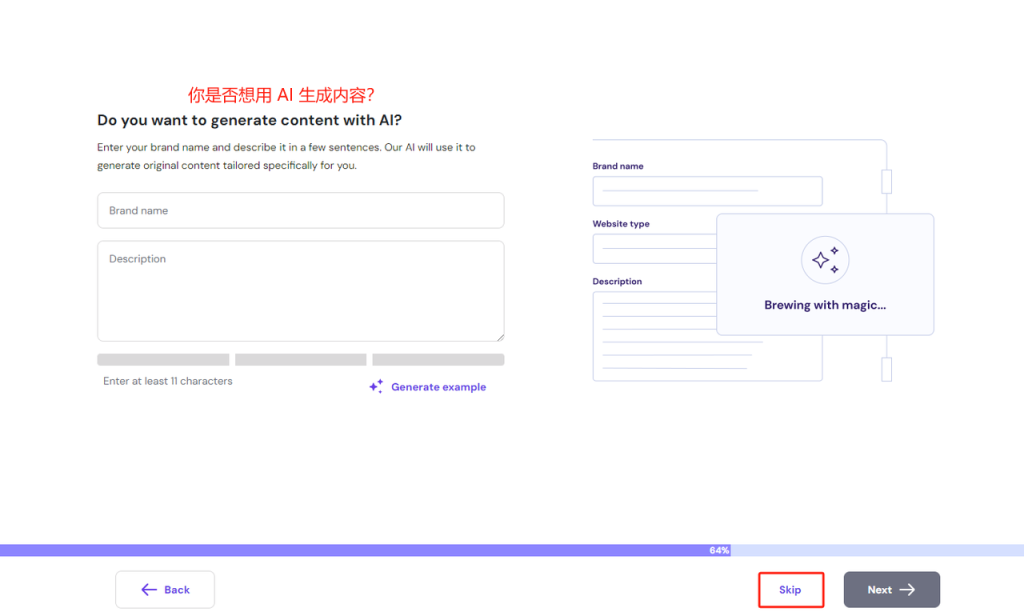Click the middle gray strength indicator bar
1024x616 pixels.
point(300,360)
